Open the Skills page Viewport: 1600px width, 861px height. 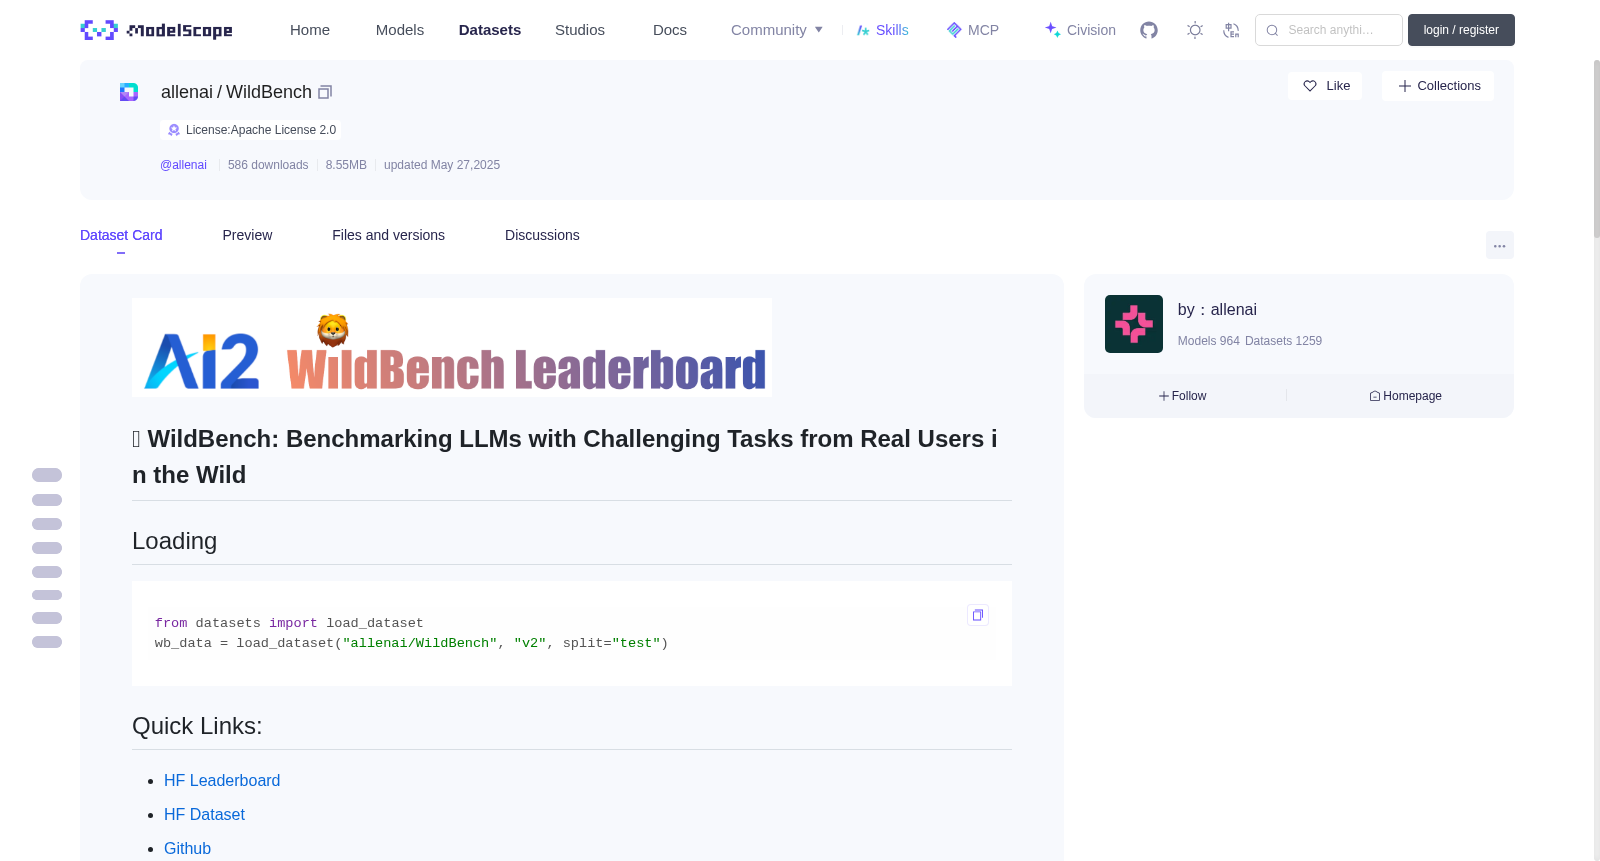[x=882, y=30]
